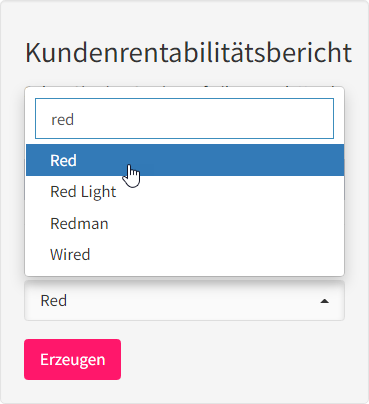Click the blue-highlighted row in list

tap(185, 160)
